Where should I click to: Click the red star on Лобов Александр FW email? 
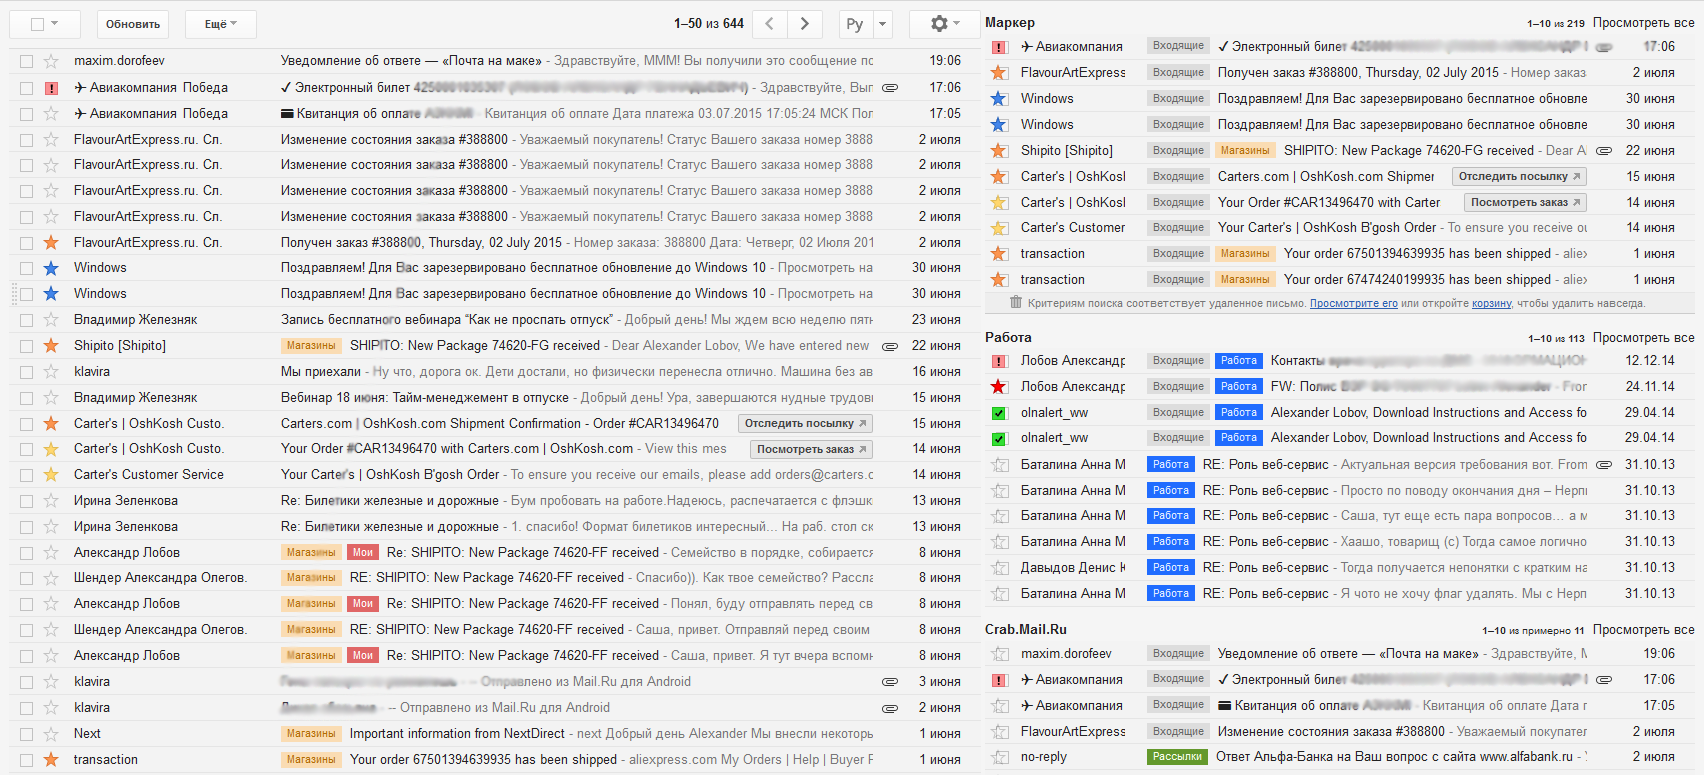pos(998,387)
